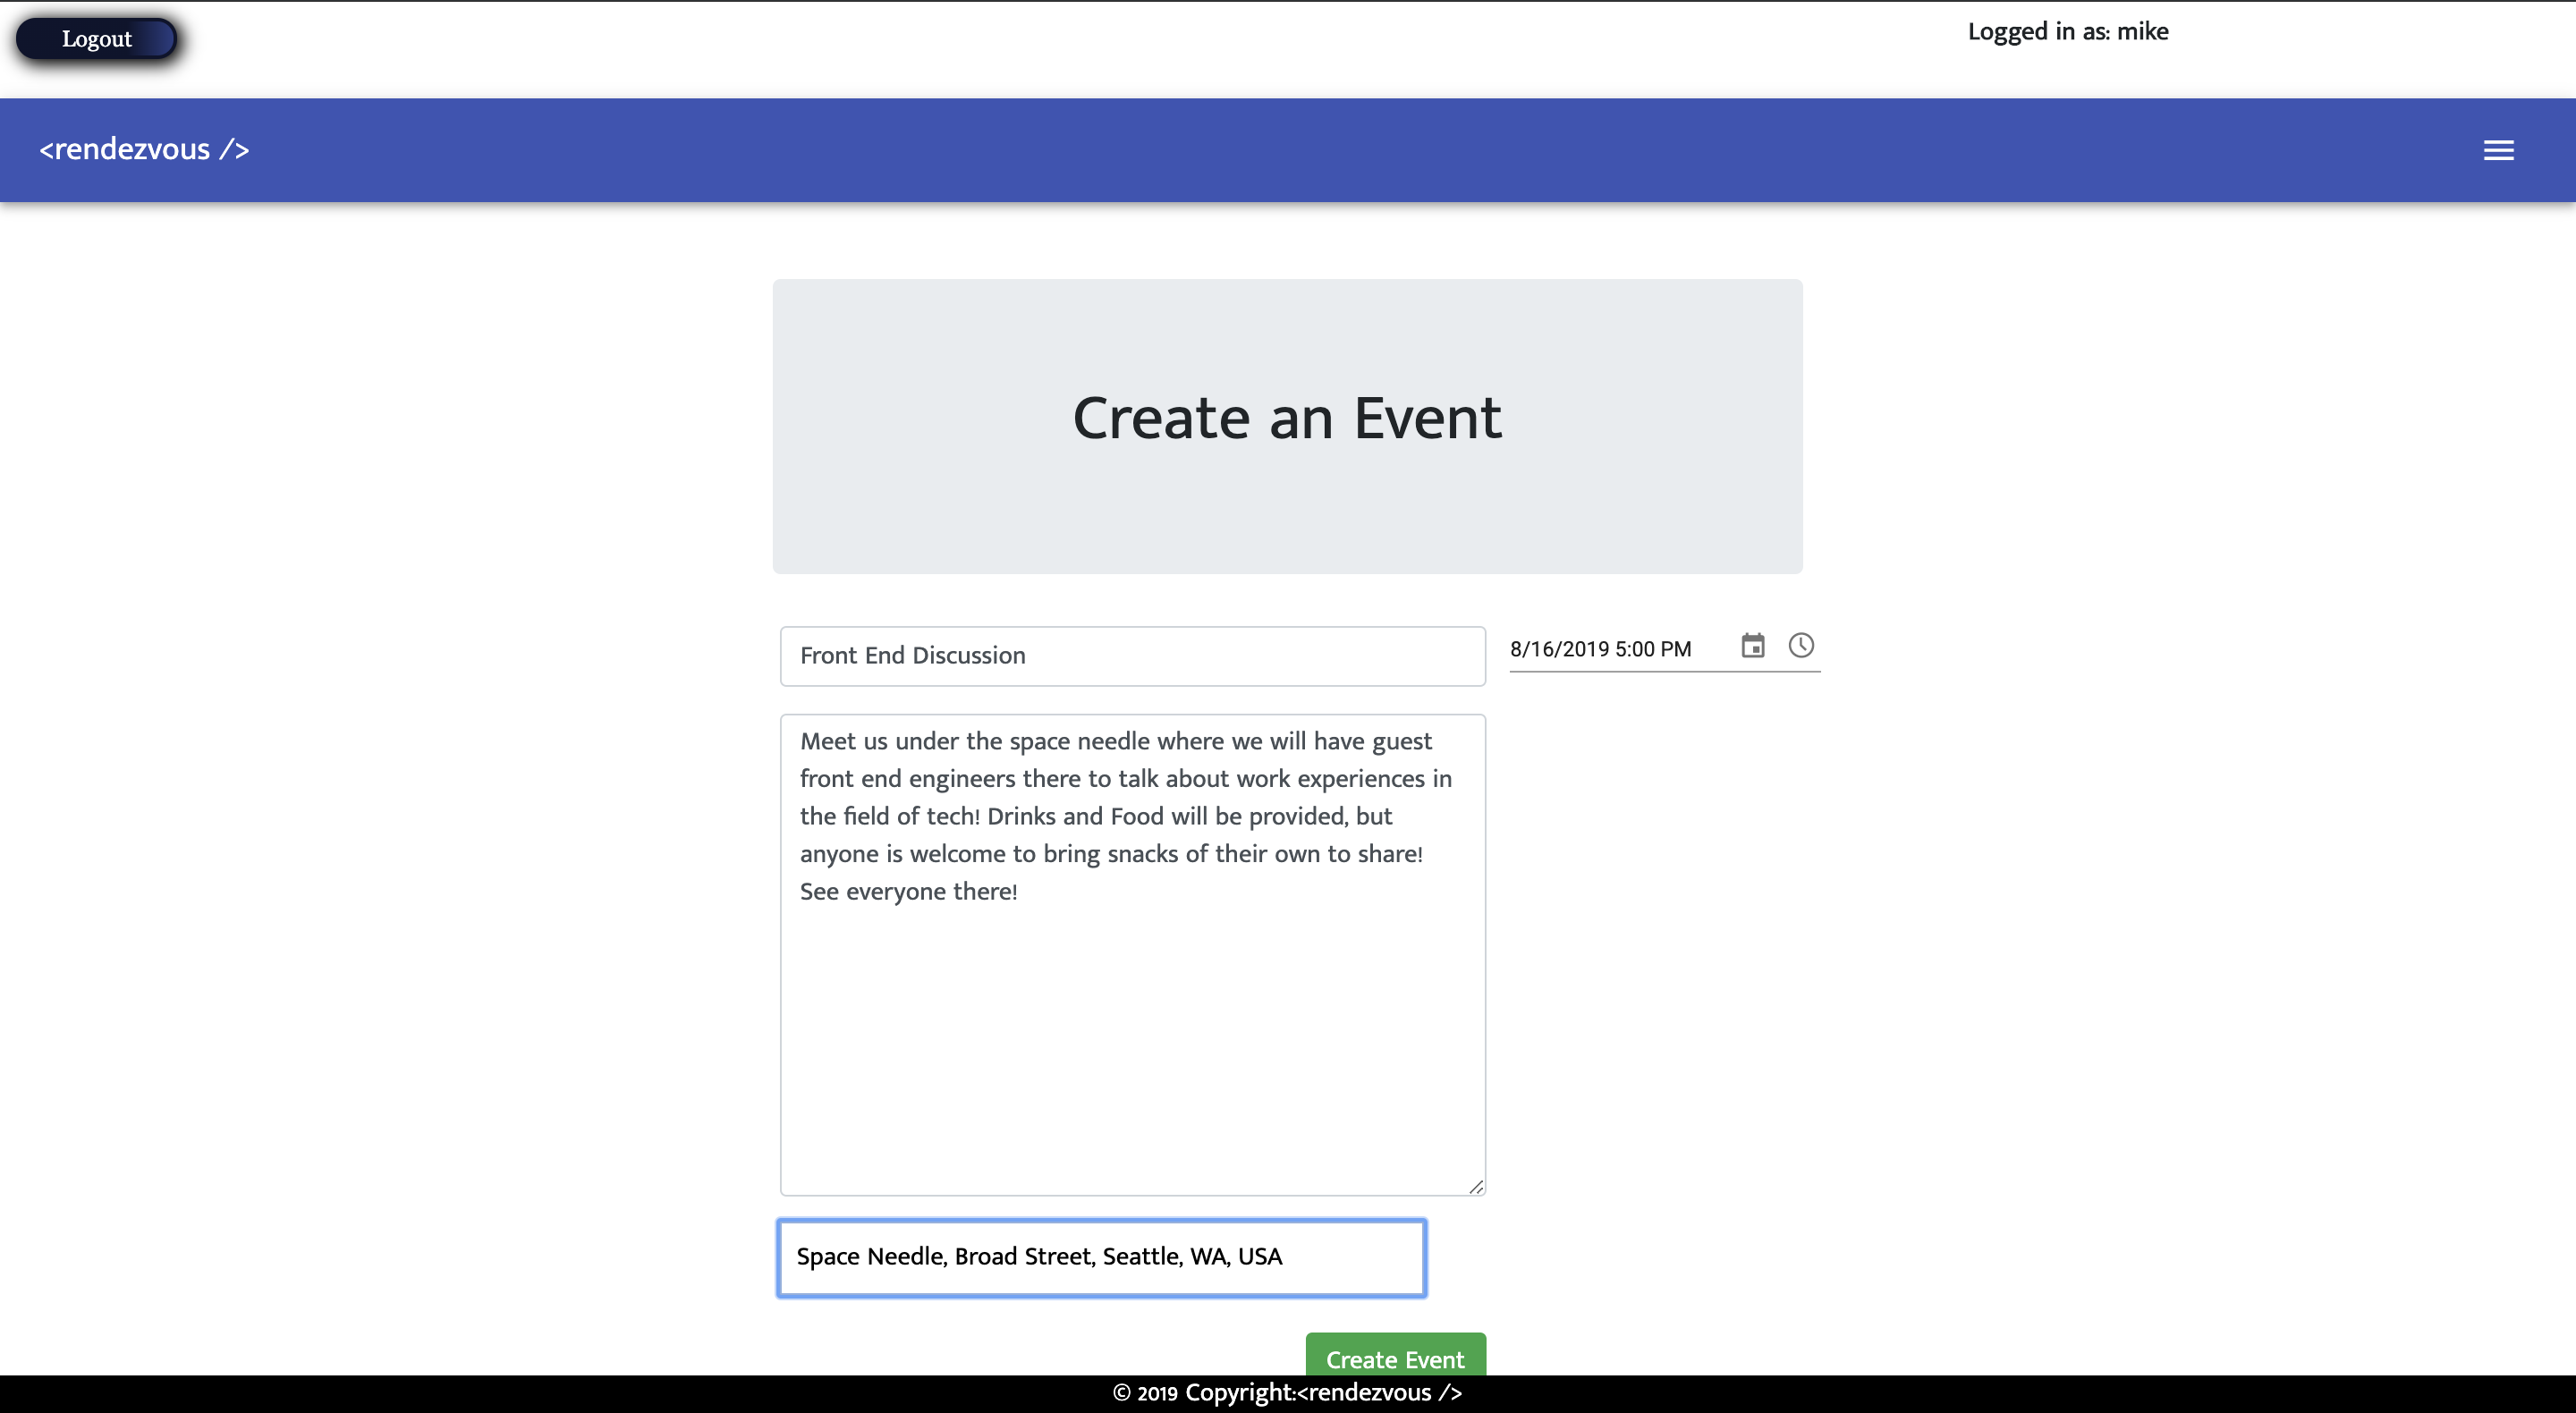Click the 8/16/2019 5:00 PM date field
This screenshot has height=1413, width=2576.
pyautogui.click(x=1600, y=649)
